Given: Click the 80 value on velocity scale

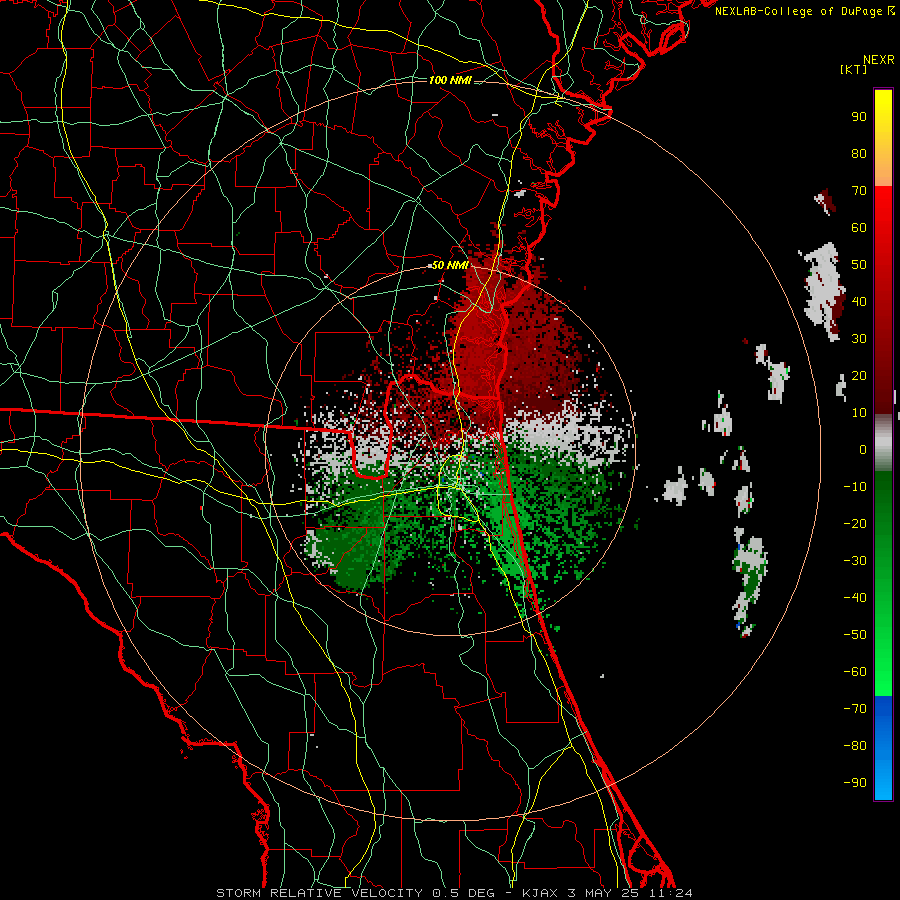Looking at the screenshot, I should (x=859, y=154).
